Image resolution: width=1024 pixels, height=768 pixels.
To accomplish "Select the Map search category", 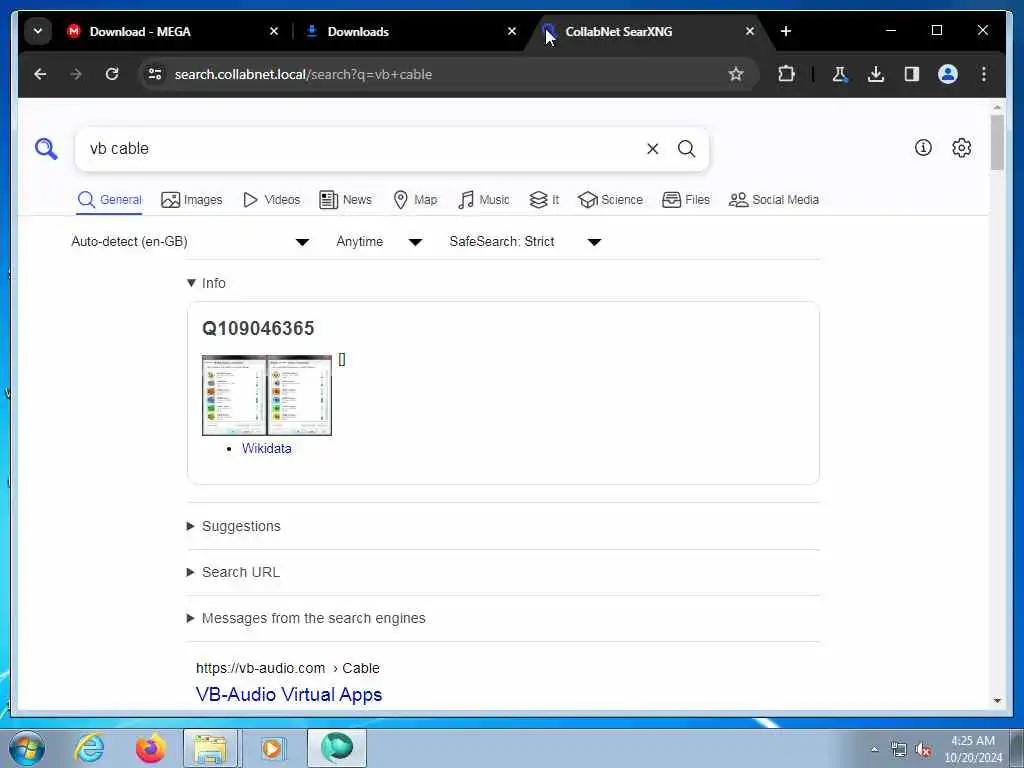I will pyautogui.click(x=415, y=200).
